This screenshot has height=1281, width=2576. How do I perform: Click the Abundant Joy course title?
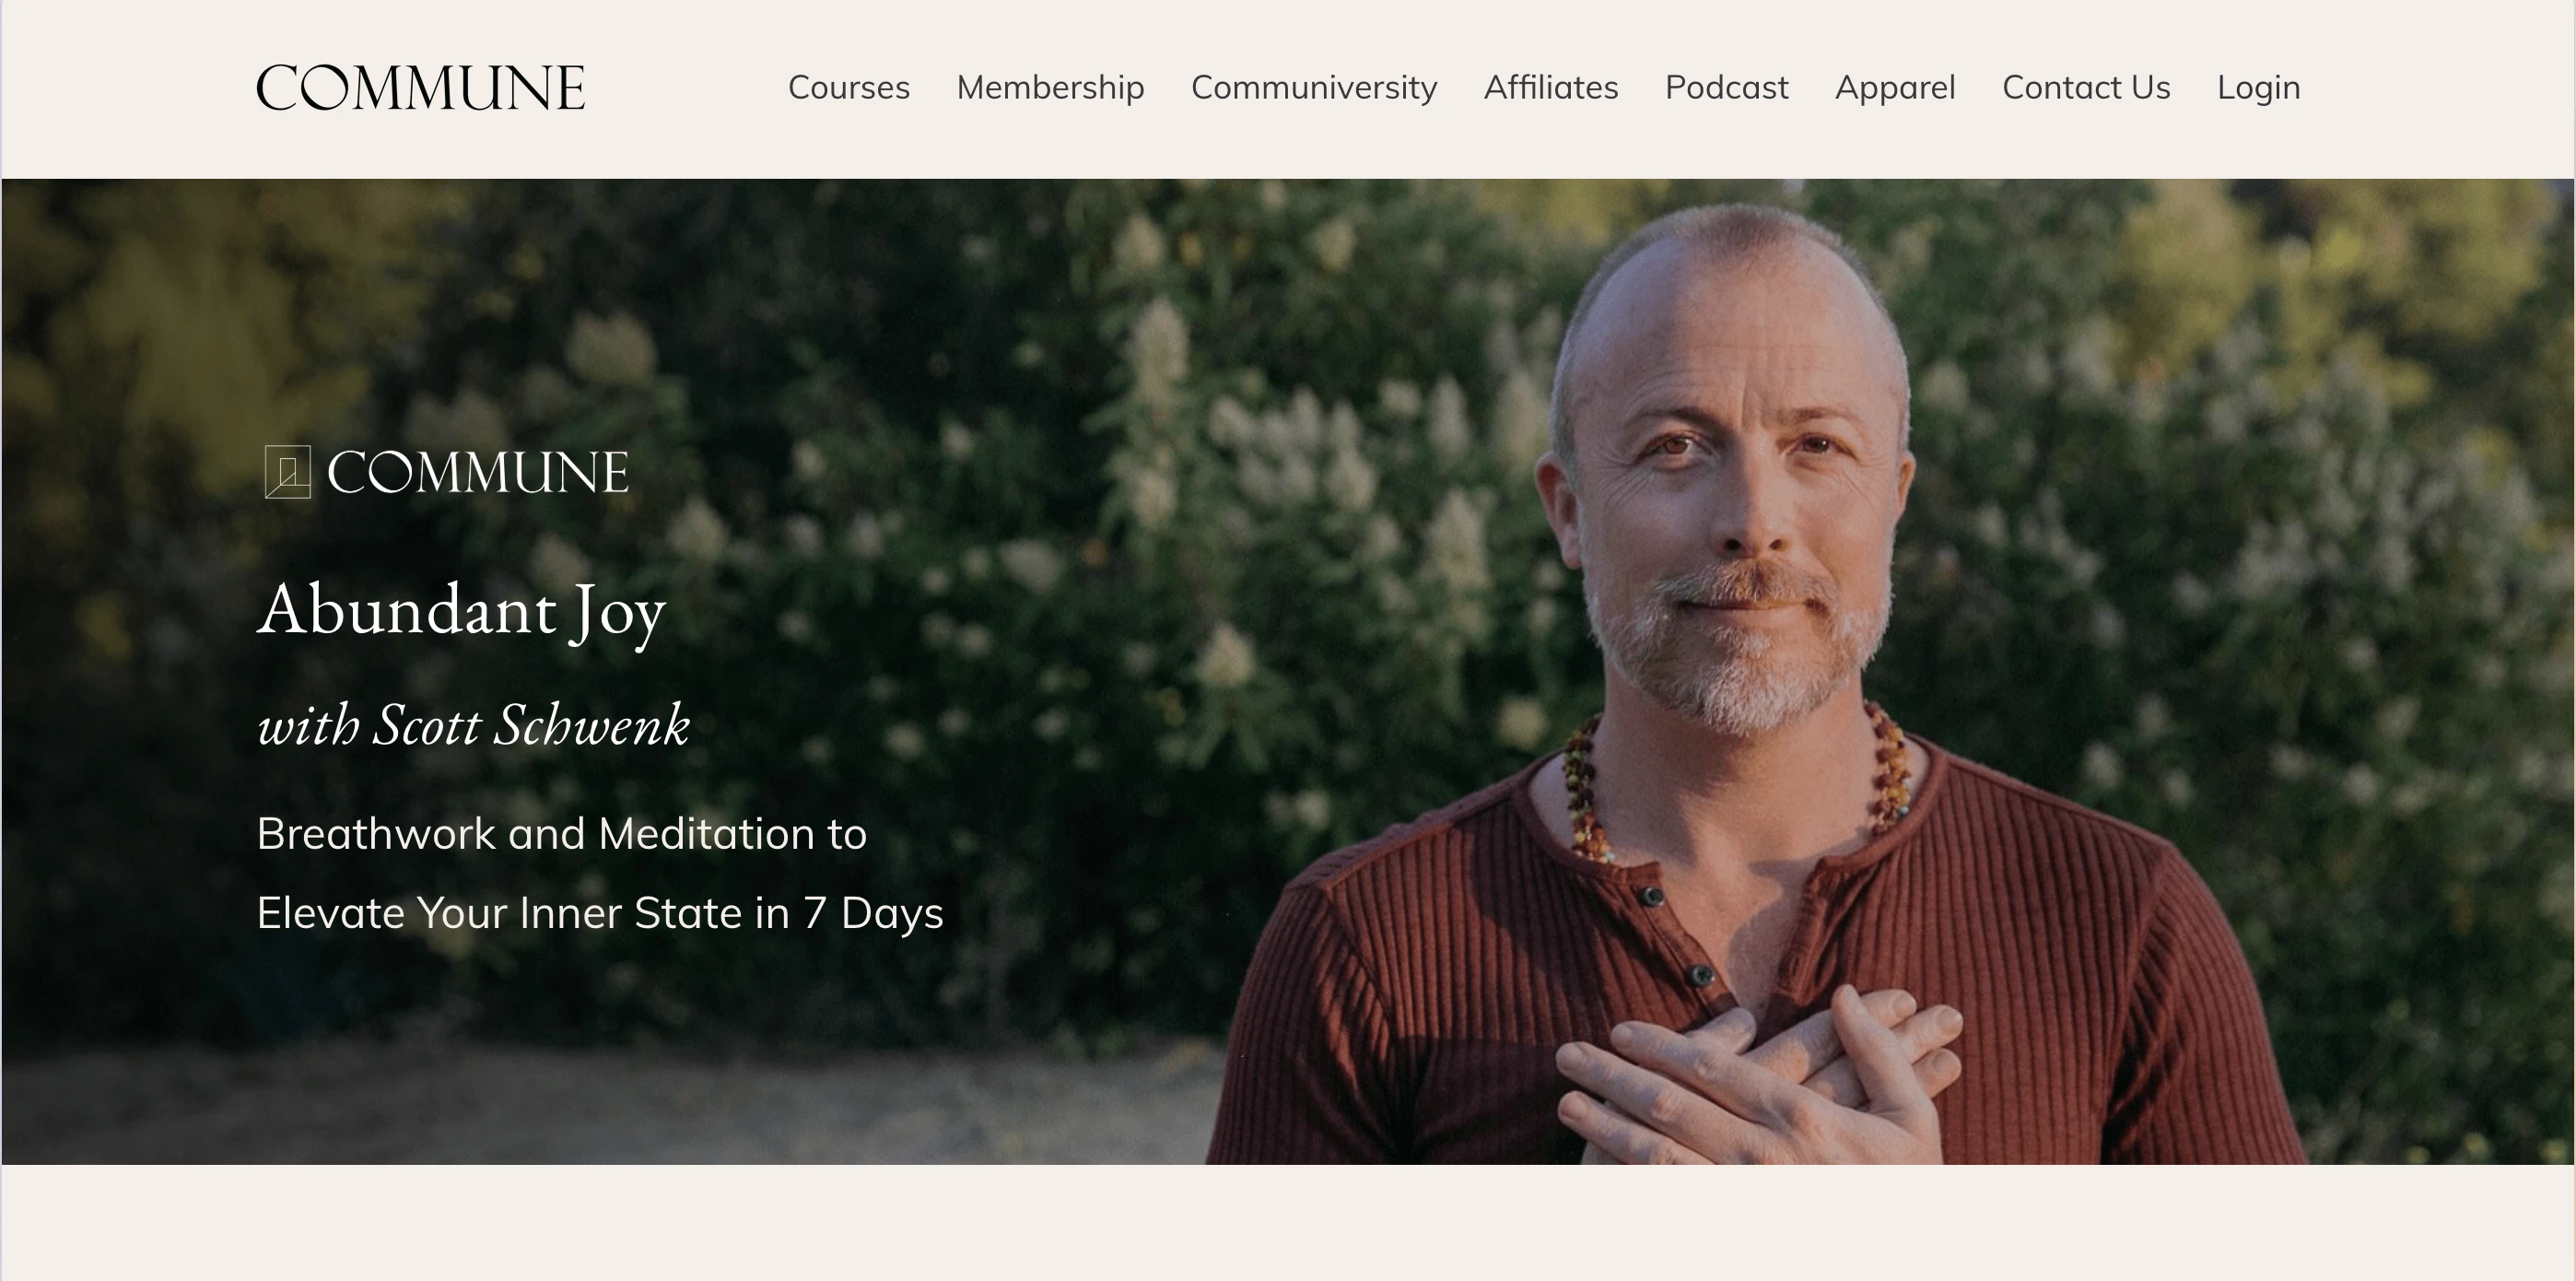click(x=461, y=610)
